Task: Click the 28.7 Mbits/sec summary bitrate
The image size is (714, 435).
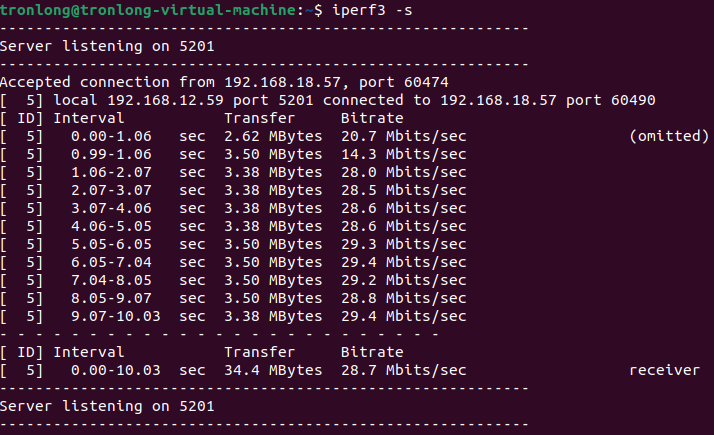Action: [403, 370]
